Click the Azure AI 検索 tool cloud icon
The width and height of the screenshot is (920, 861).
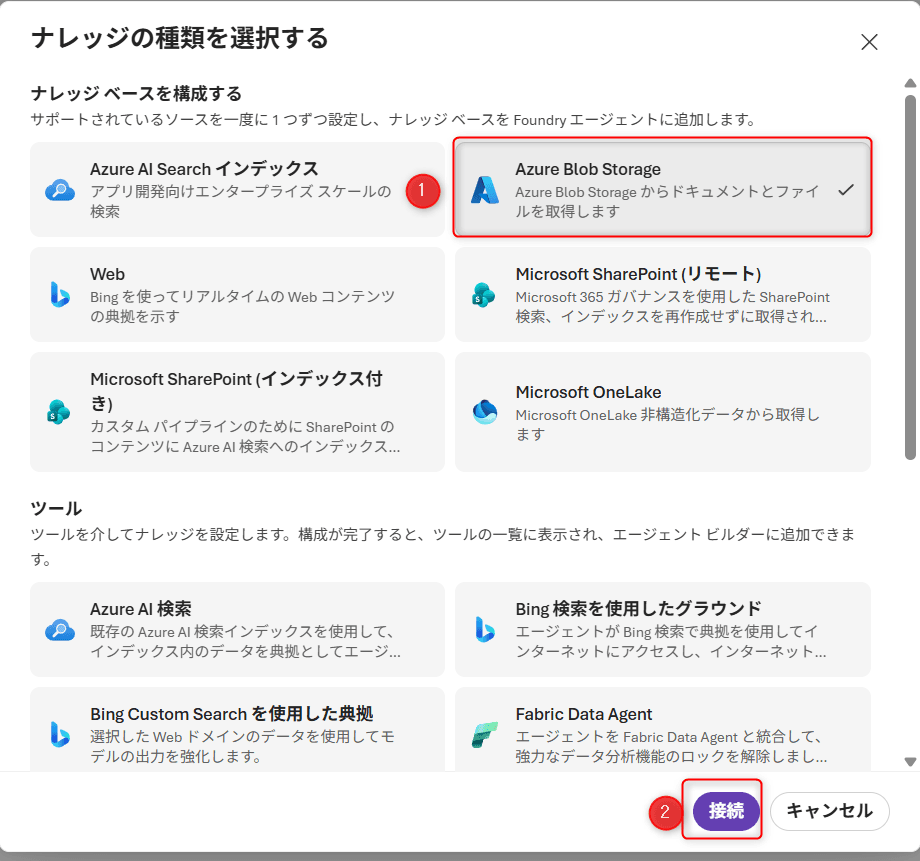point(60,630)
